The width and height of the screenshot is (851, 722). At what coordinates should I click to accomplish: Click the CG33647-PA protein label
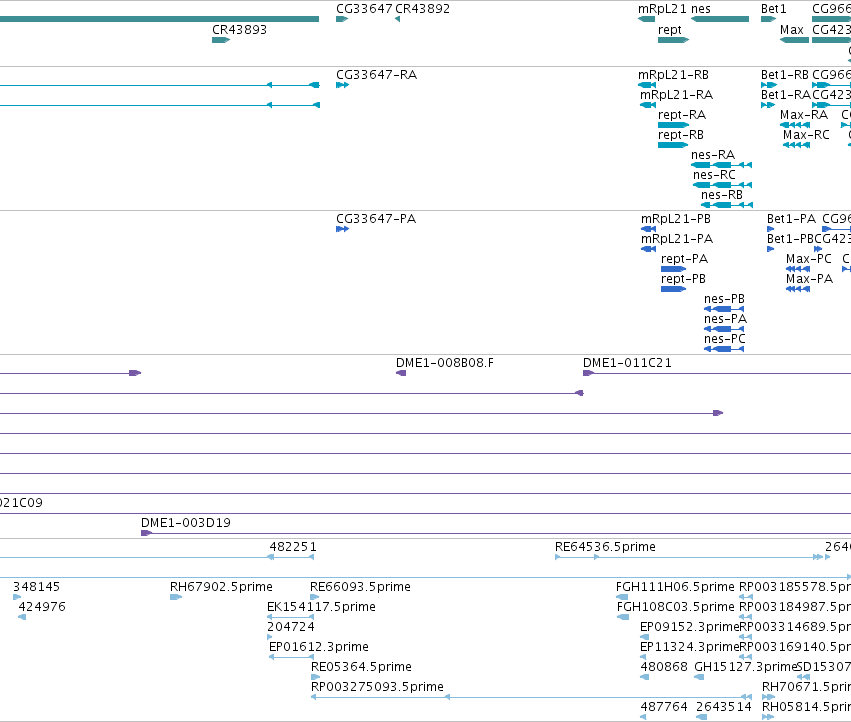(376, 219)
